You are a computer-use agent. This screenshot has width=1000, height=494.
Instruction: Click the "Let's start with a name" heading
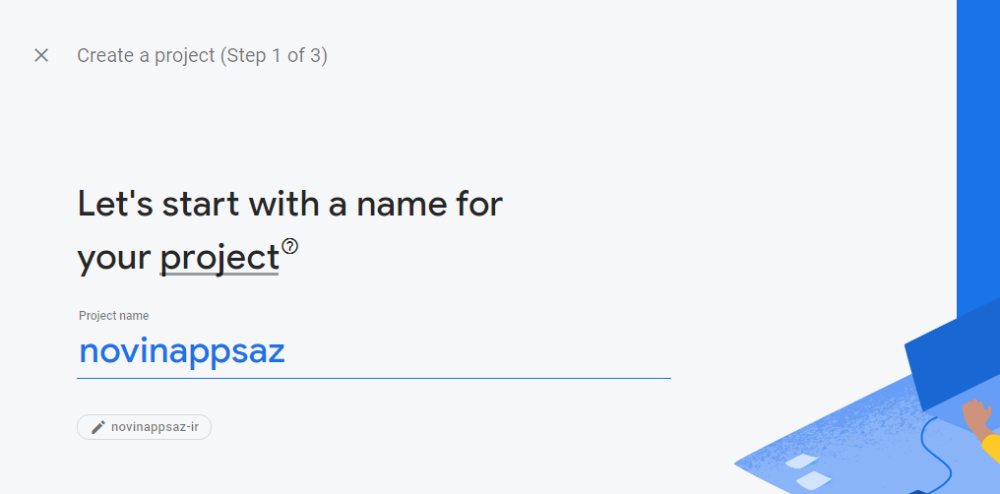(290, 204)
